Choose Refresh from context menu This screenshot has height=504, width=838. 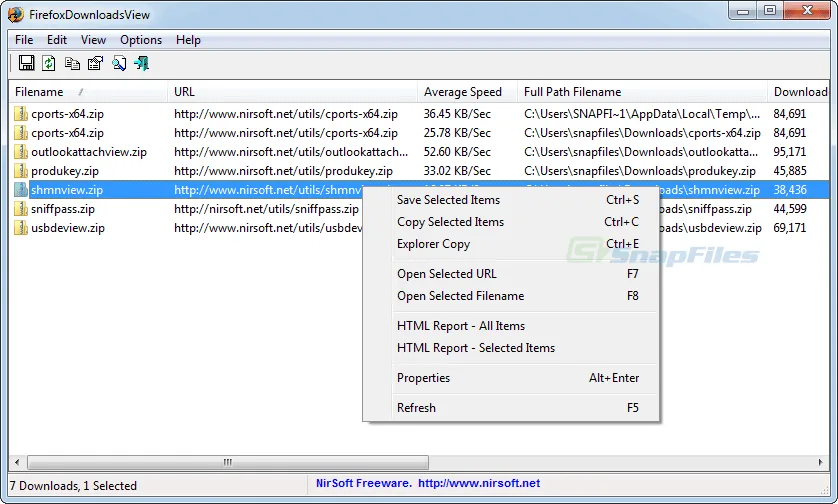tap(510, 408)
